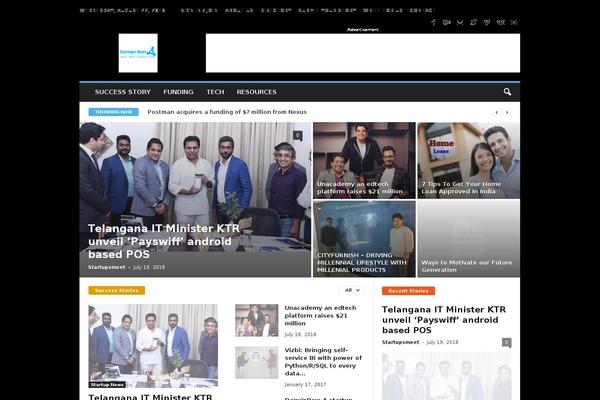Open the faded Payswiff photo under Recent Stories

tap(447, 376)
